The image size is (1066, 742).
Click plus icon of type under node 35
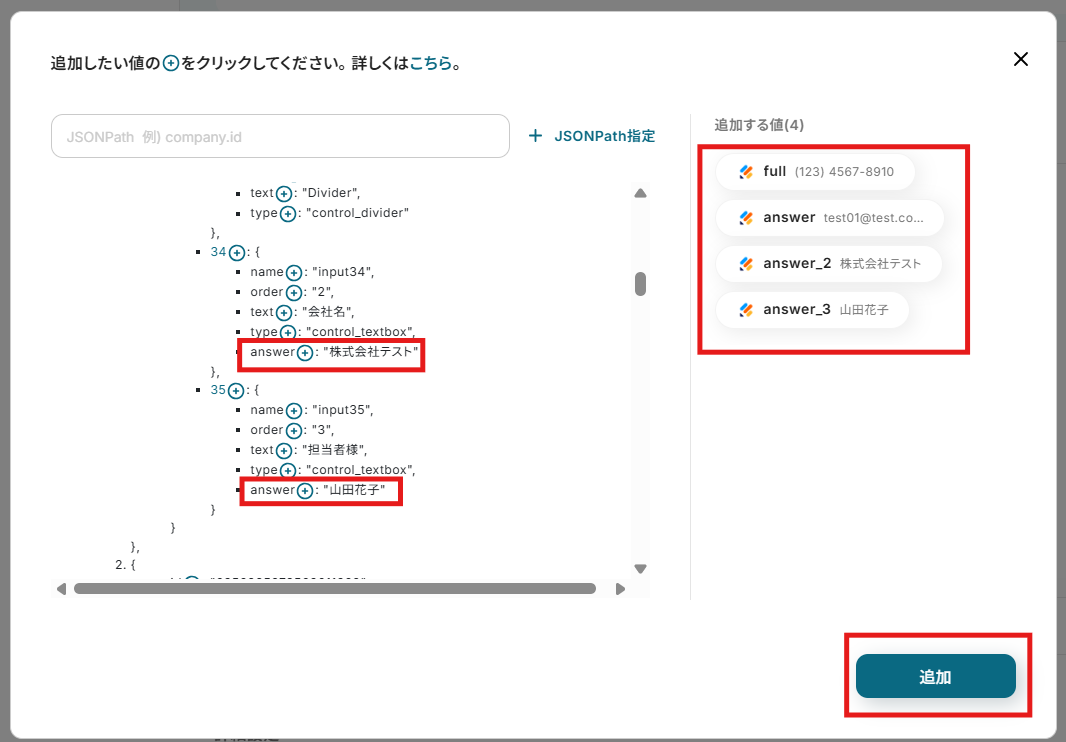(x=288, y=471)
